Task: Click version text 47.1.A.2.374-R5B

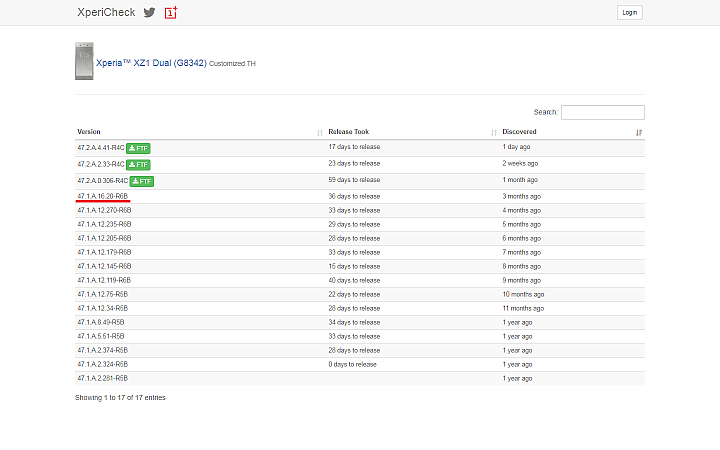Action: pos(102,350)
